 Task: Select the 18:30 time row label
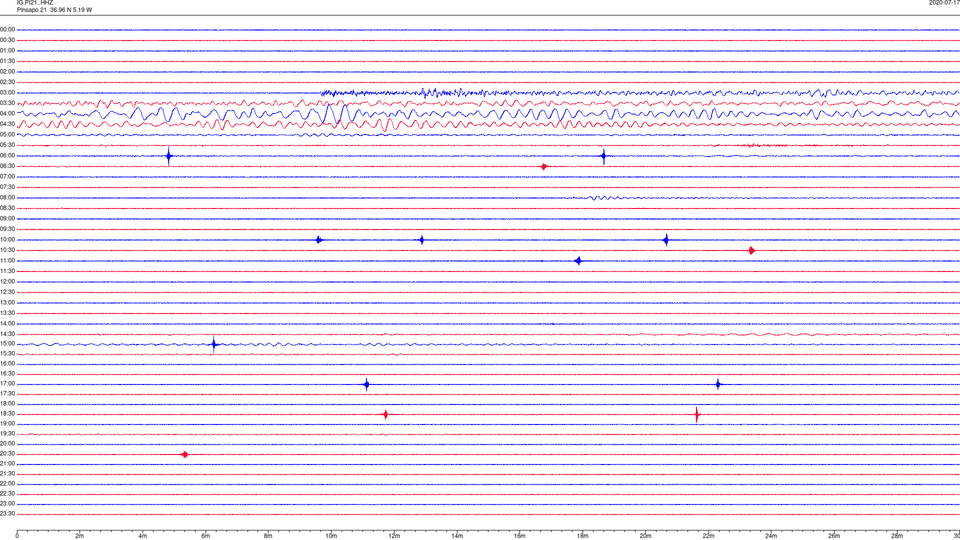(7, 414)
